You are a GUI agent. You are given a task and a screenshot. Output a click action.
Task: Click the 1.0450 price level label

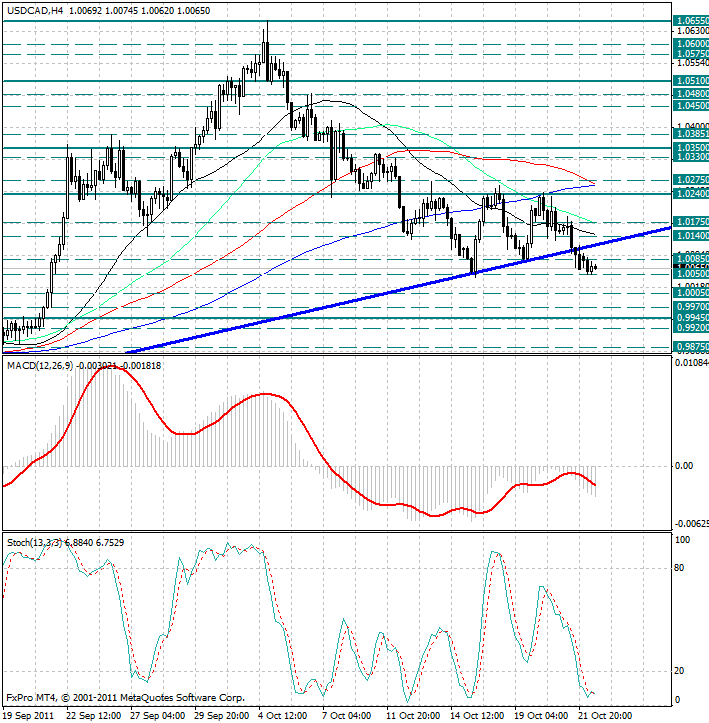[x=691, y=106]
